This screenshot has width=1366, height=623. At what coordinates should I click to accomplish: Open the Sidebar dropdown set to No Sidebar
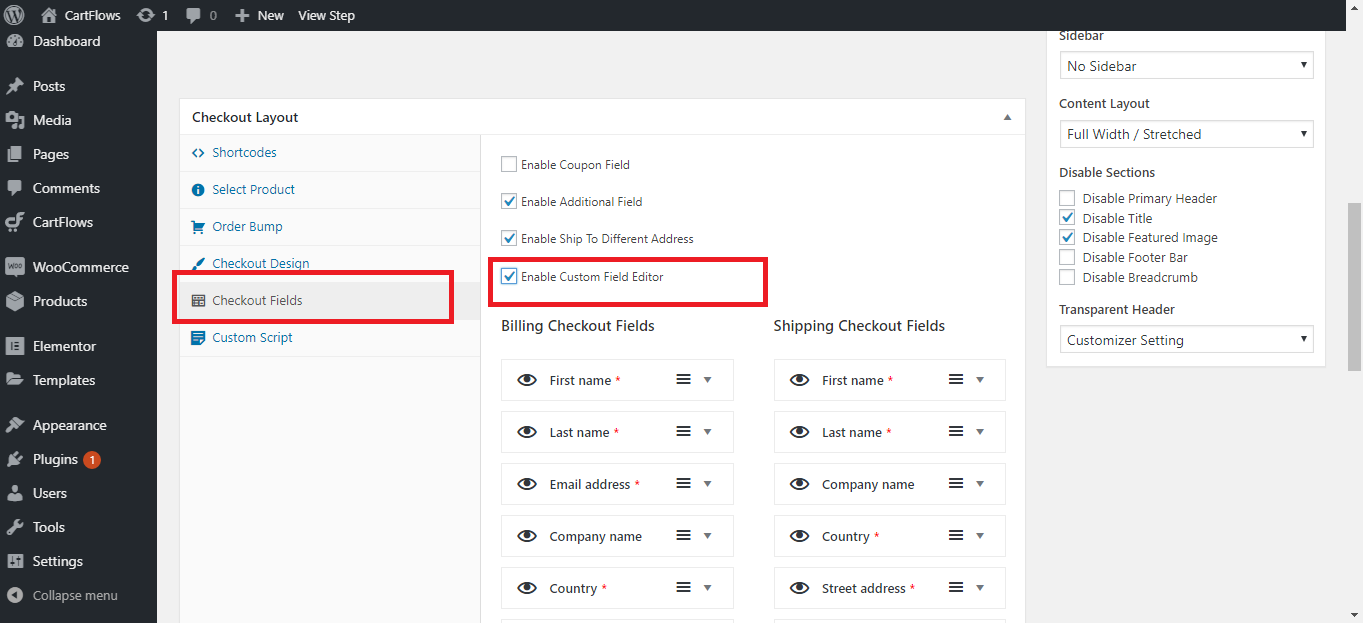pos(1185,65)
